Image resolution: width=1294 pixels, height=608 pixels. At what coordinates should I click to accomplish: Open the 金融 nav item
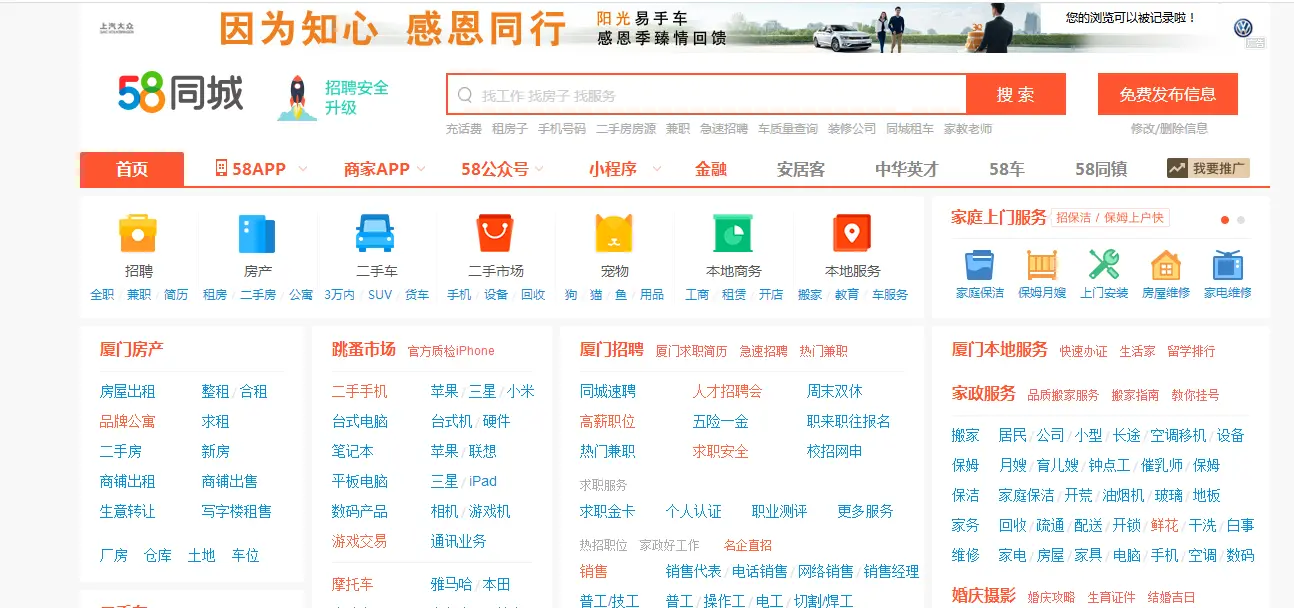711,169
